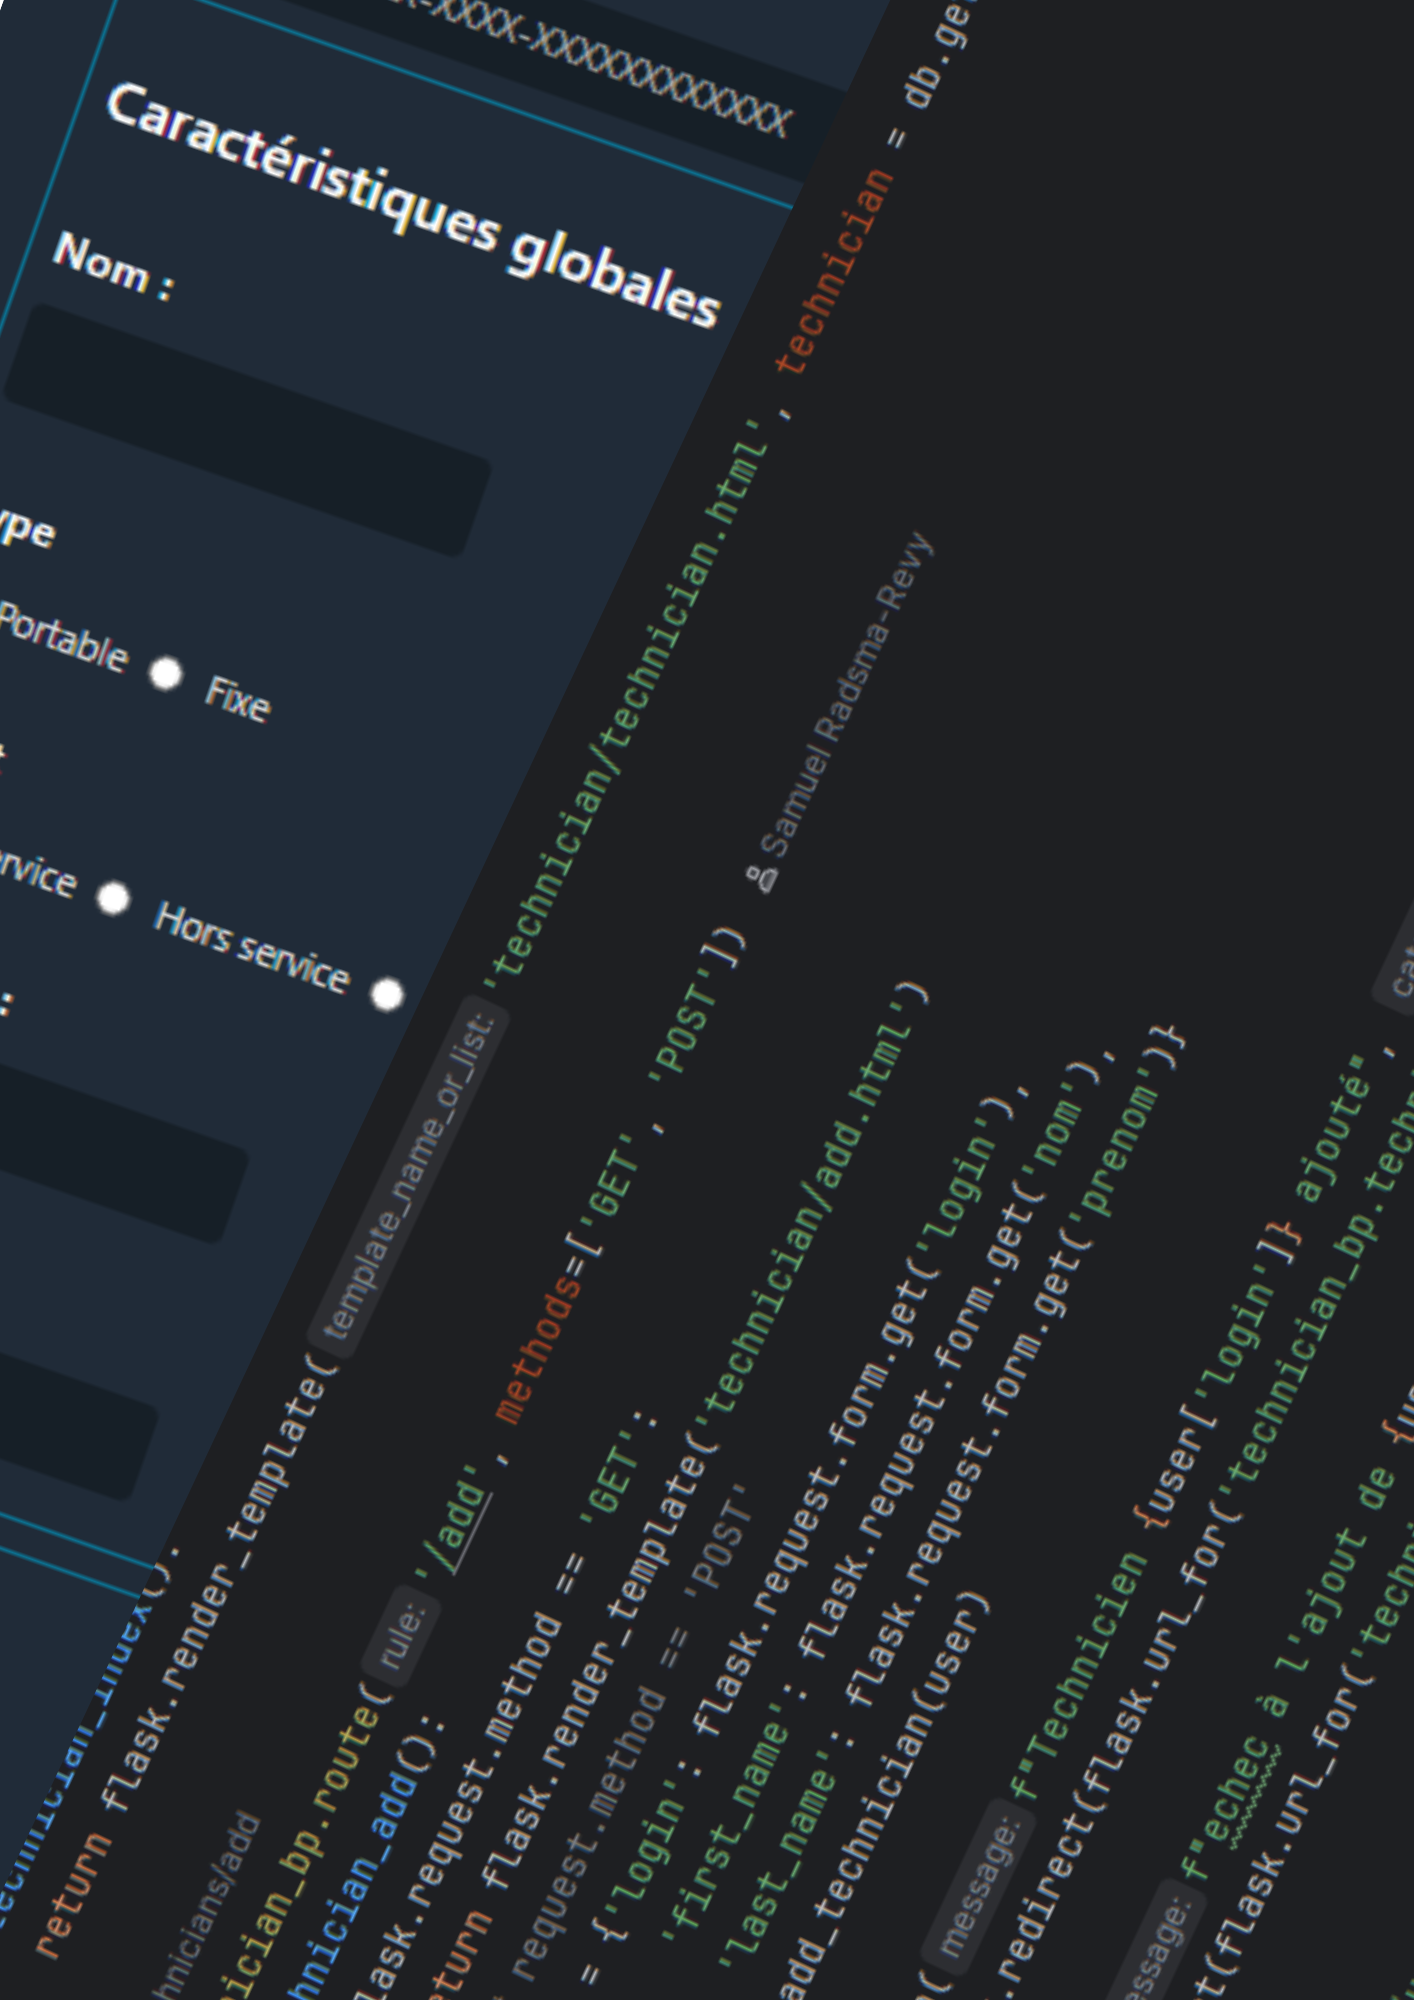Viewport: 1414px width, 2000px height.
Task: Click the 'Hors service' label
Action: 252,947
